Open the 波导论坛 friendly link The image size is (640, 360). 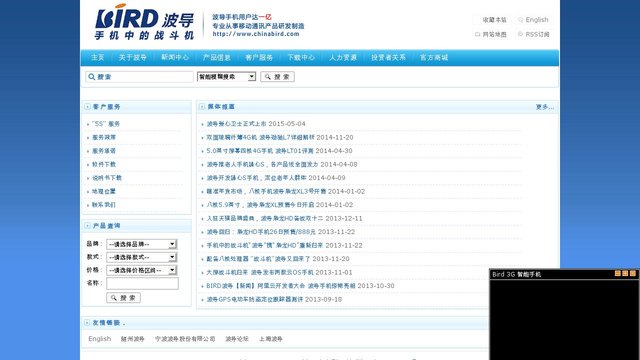[x=237, y=339]
